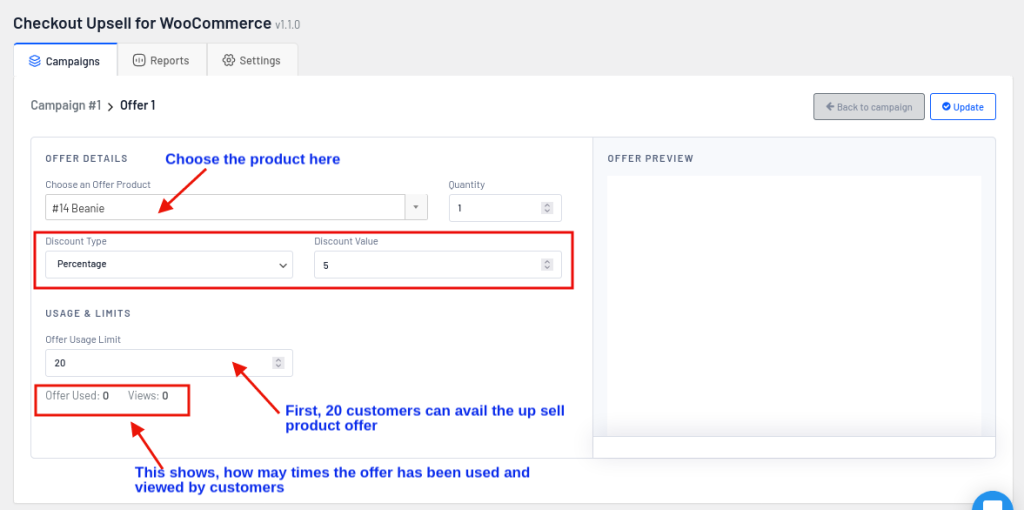Click the 'OFFER PREVIEW' heading
Viewport: 1024px width, 510px height.
tap(650, 159)
